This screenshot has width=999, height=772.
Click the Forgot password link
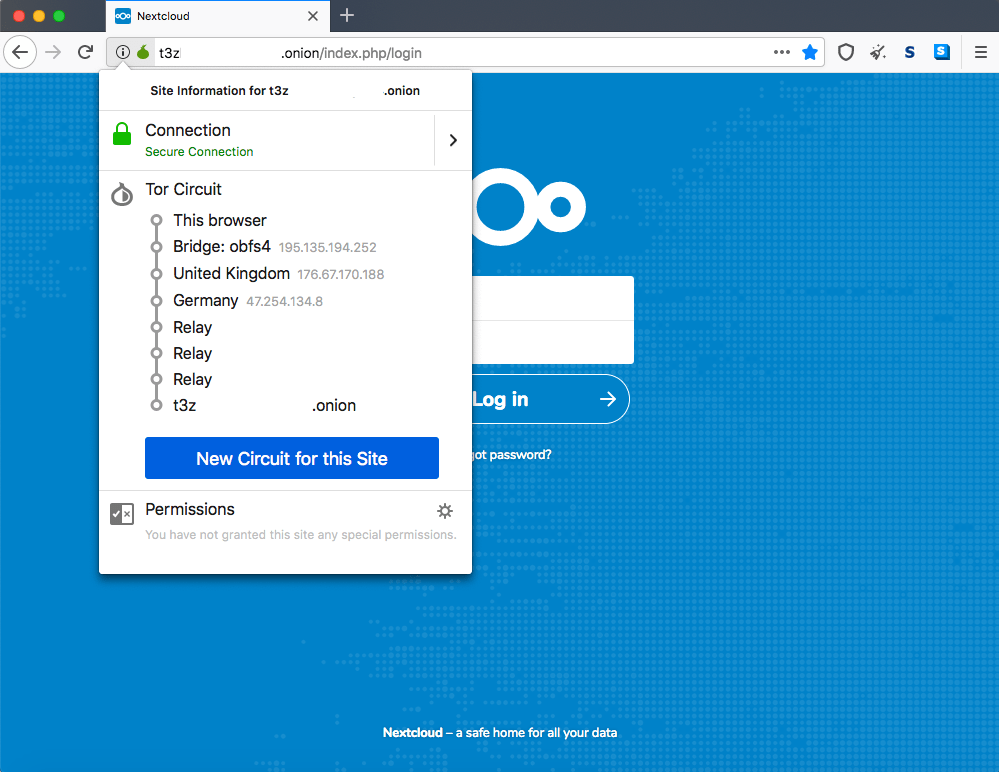click(x=512, y=455)
